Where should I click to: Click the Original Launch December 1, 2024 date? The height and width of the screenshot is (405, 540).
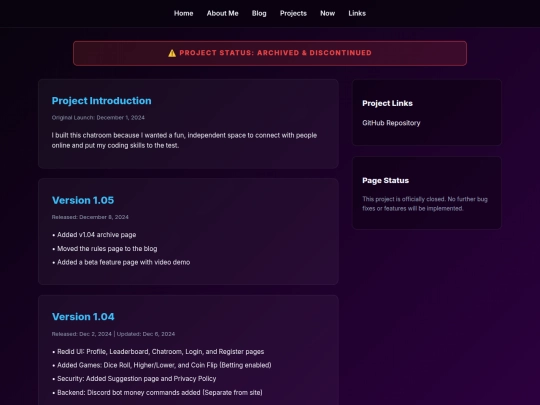click(x=98, y=117)
